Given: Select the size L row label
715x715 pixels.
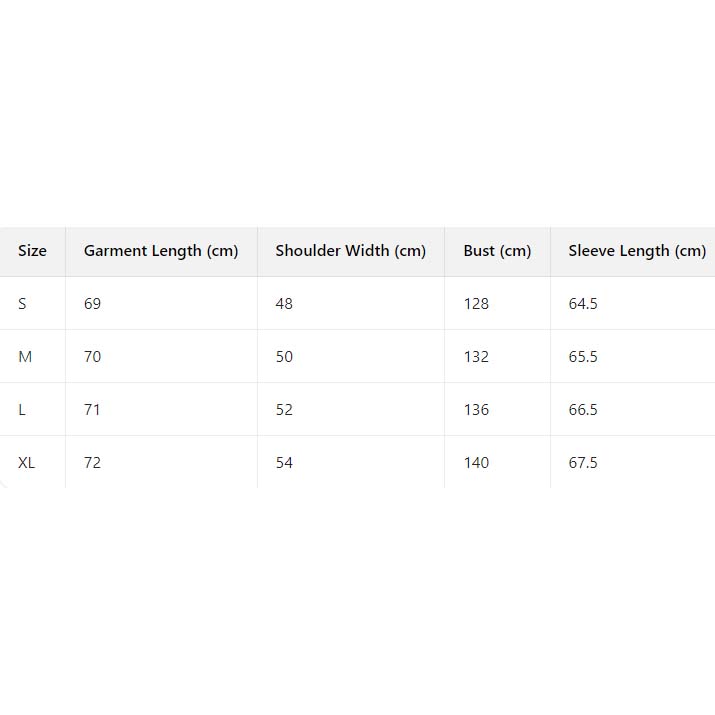Looking at the screenshot, I should click(22, 410).
